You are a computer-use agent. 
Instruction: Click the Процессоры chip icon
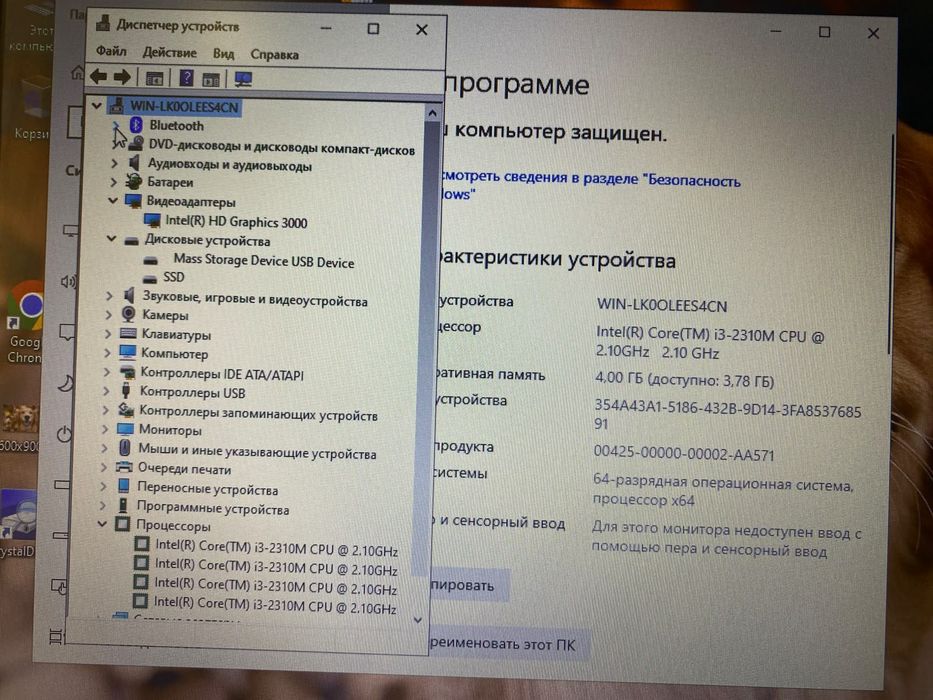[x=122, y=524]
